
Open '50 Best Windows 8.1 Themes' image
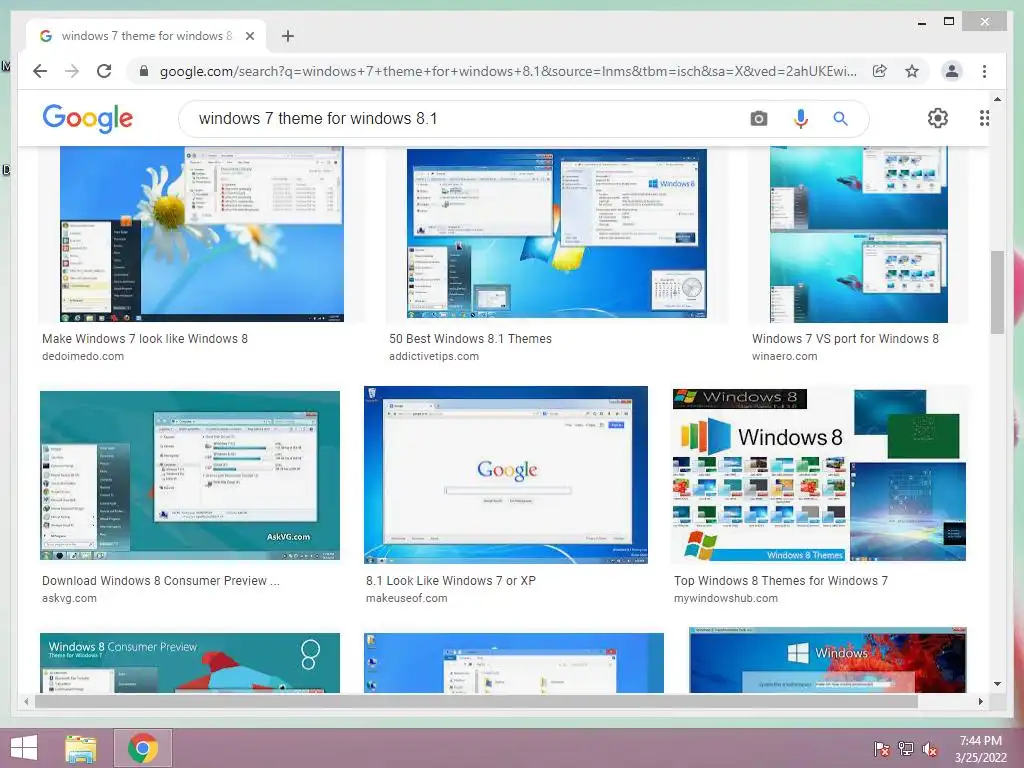[556, 234]
